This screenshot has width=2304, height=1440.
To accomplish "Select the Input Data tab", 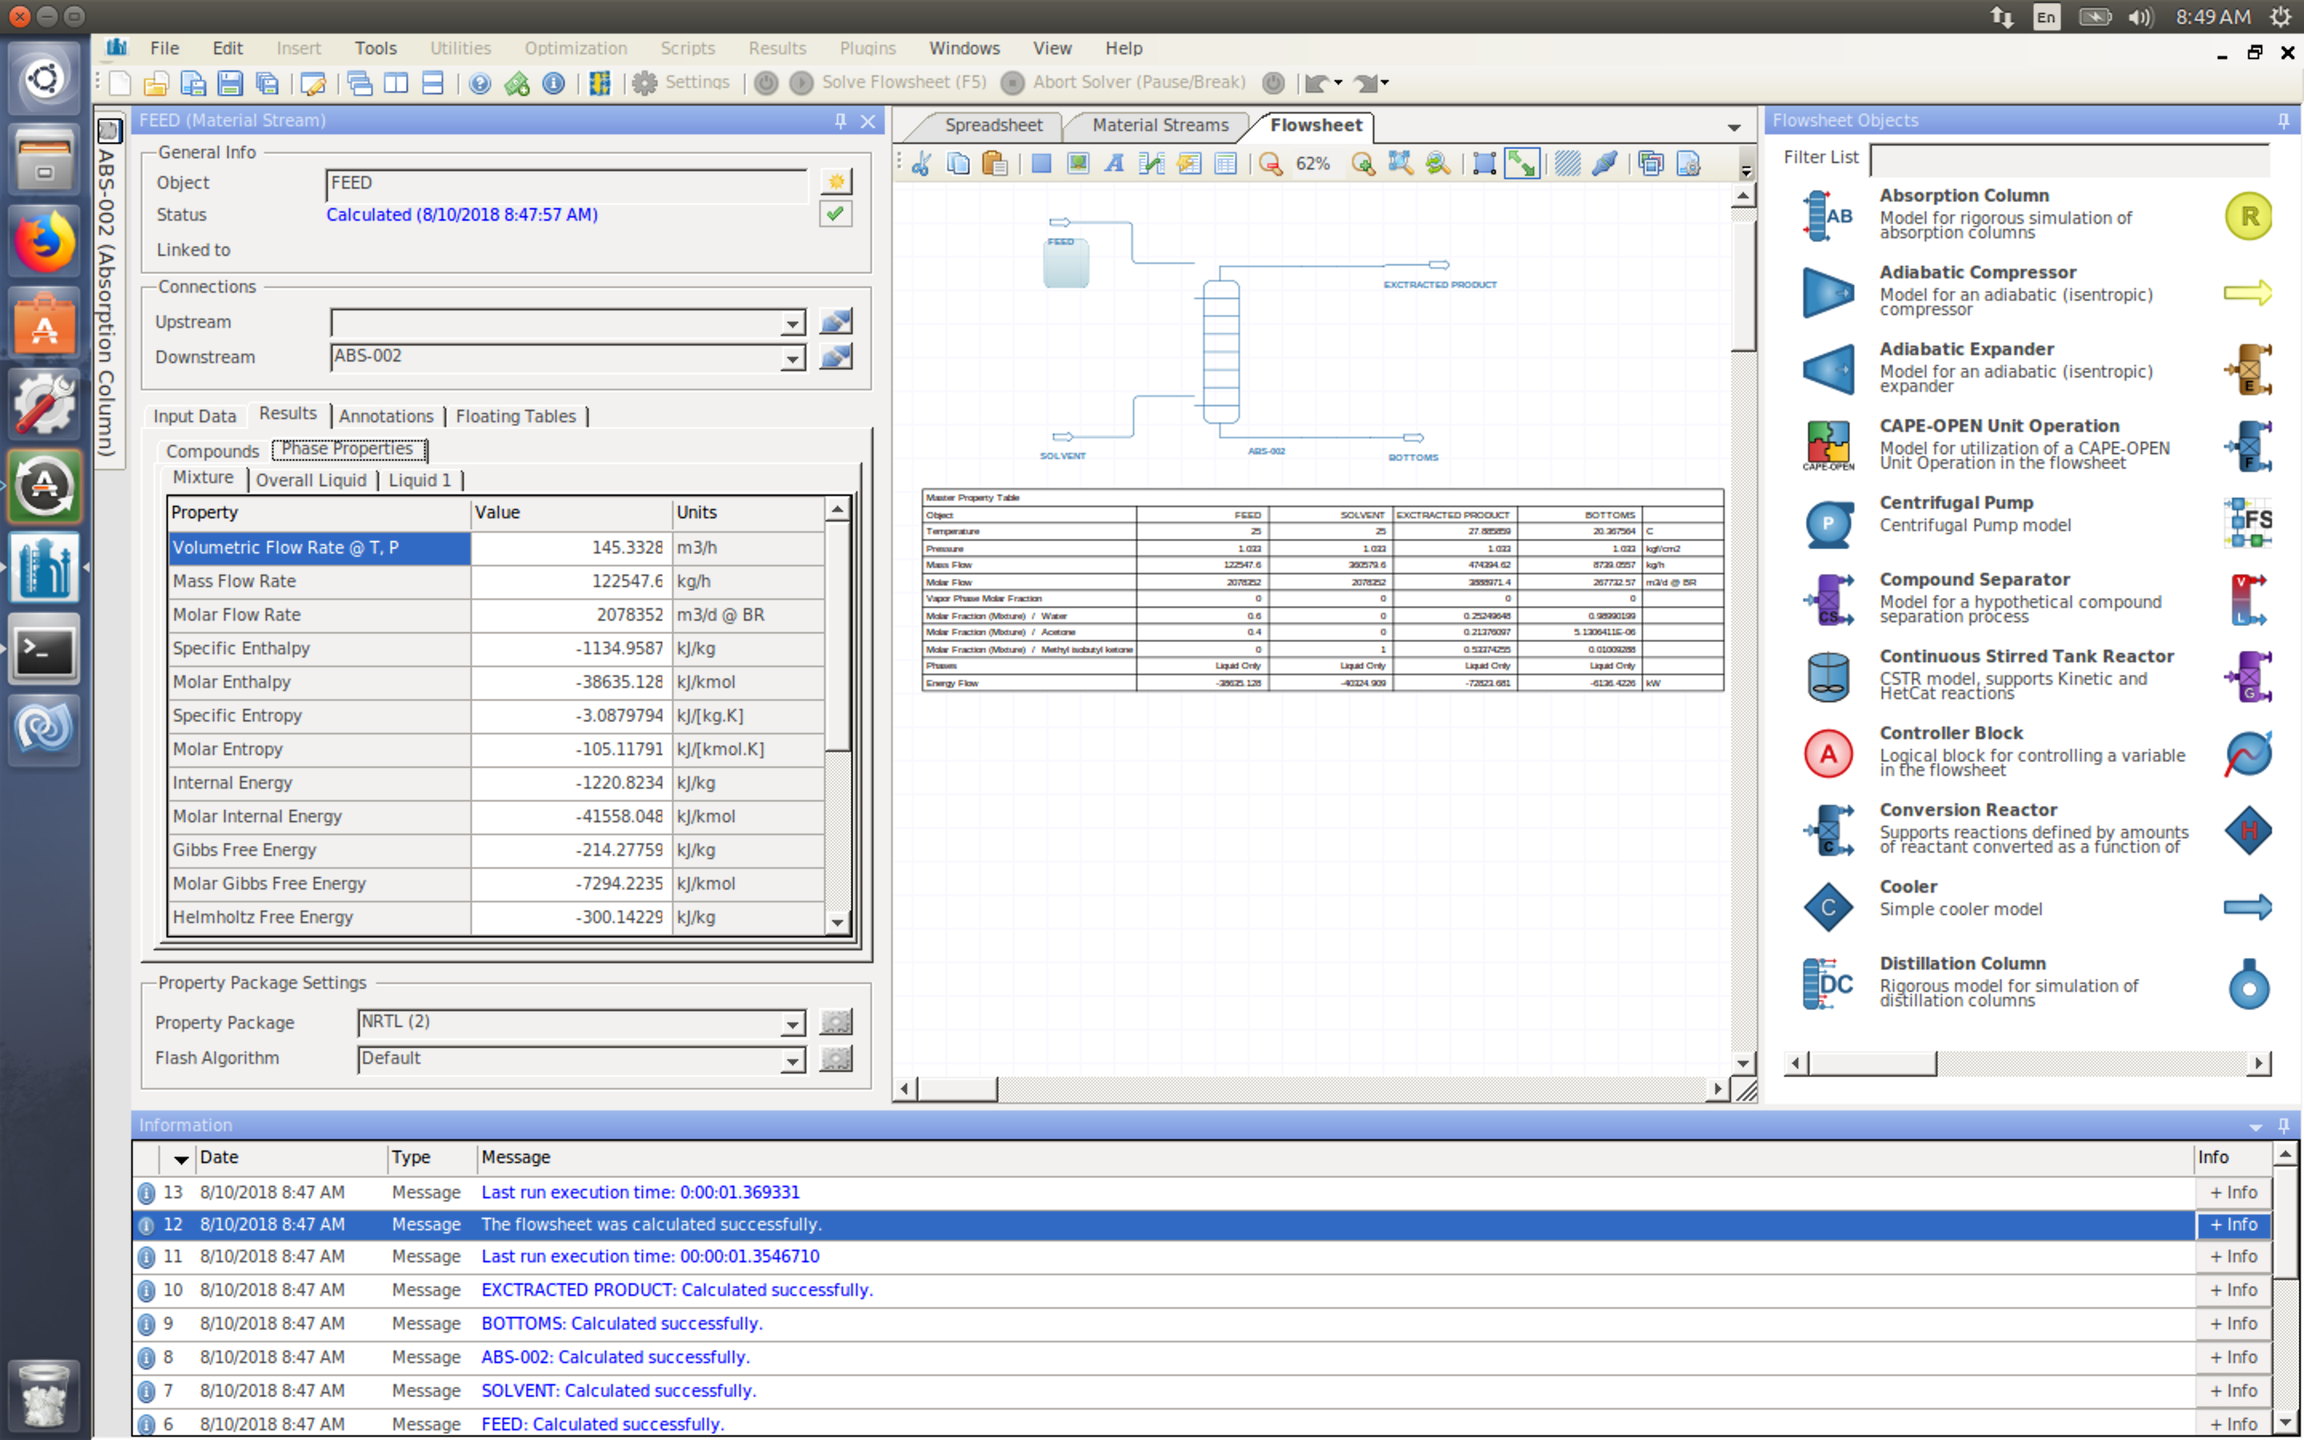I will [x=195, y=416].
